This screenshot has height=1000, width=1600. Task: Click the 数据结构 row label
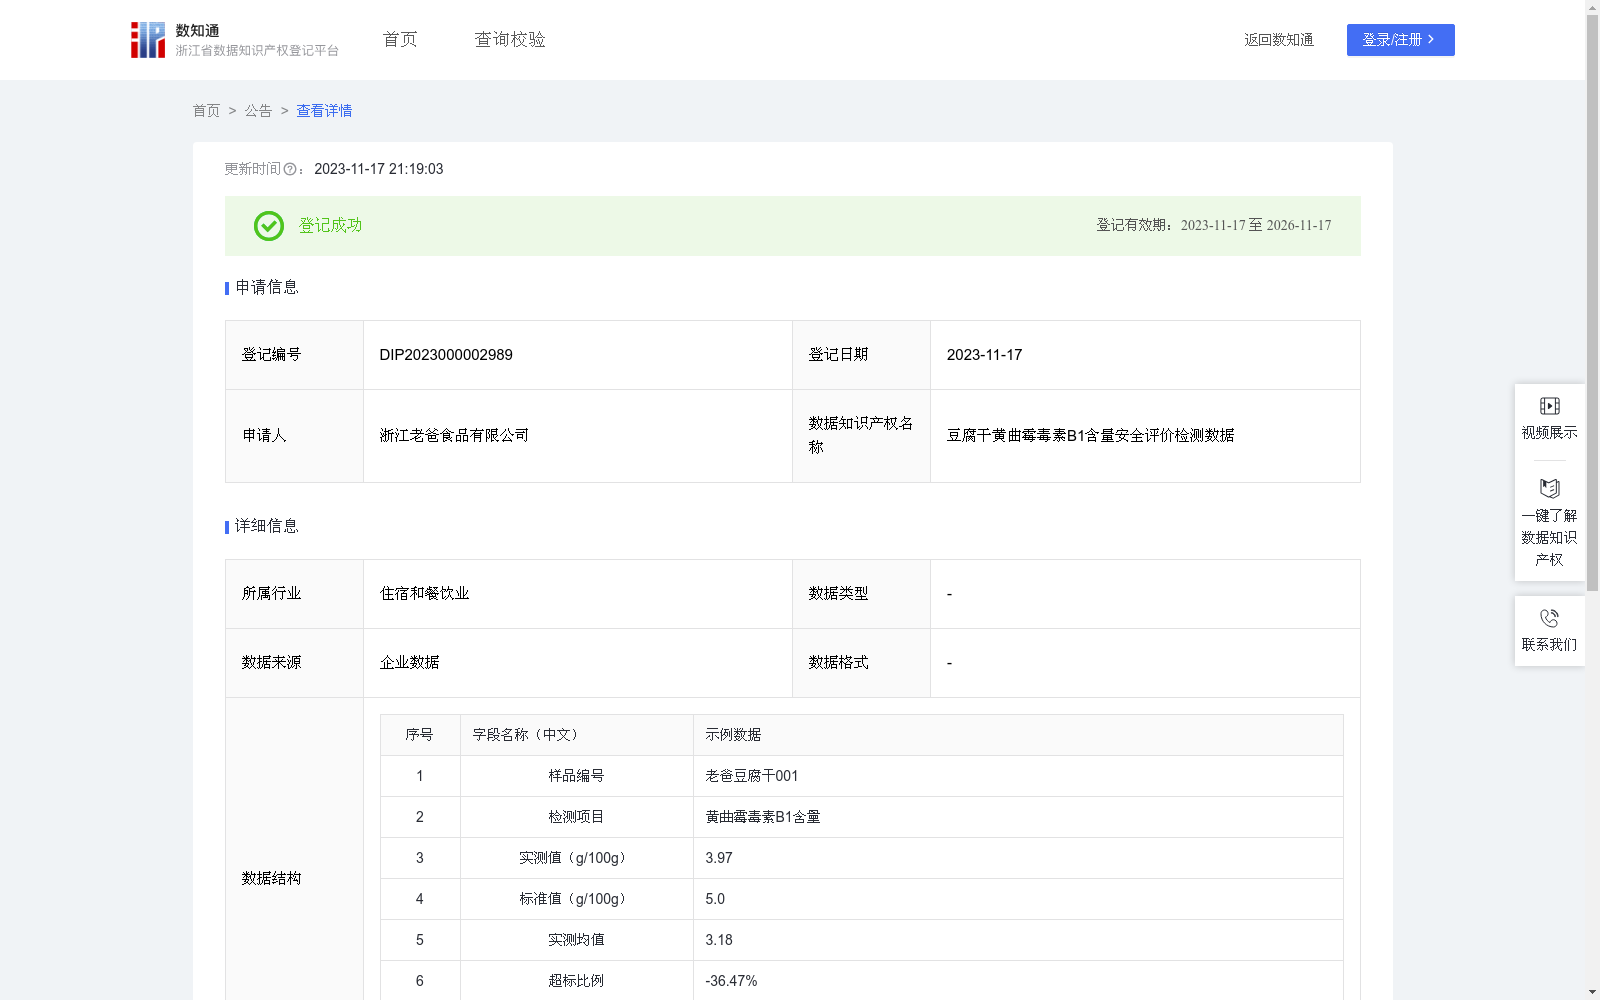tap(271, 878)
